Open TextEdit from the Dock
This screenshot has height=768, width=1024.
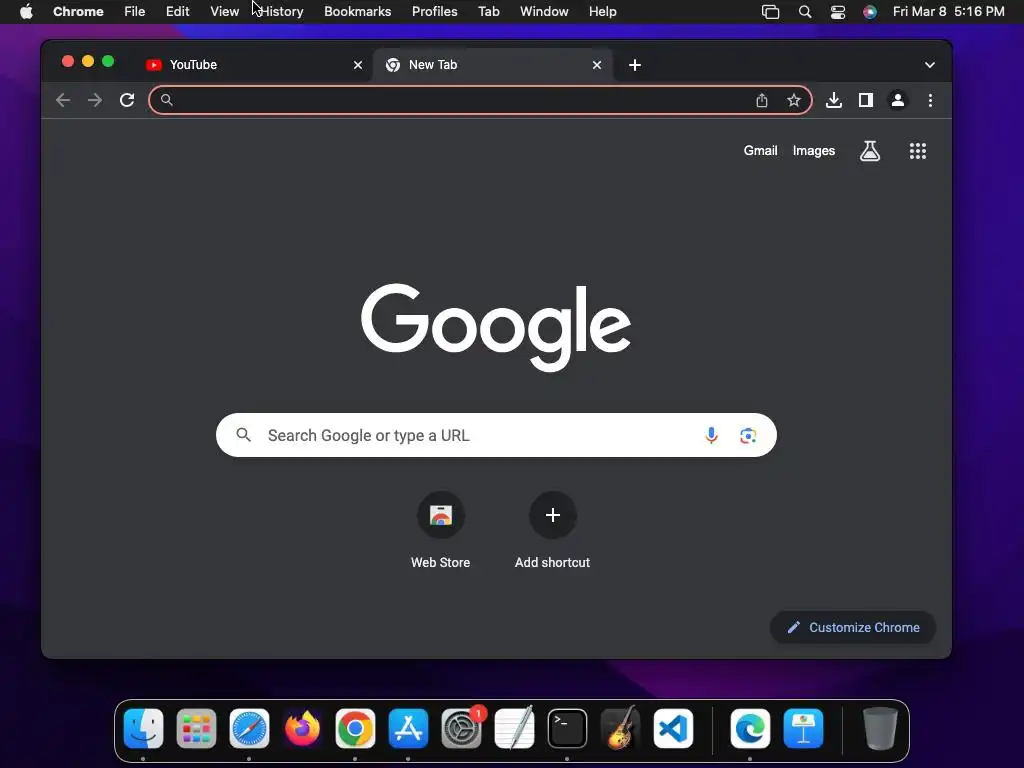(x=515, y=728)
